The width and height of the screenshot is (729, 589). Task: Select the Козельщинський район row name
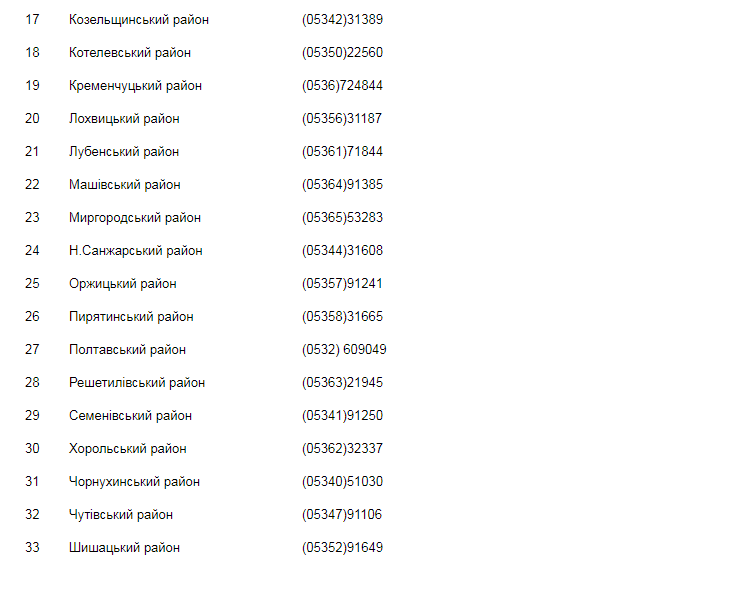tap(139, 20)
